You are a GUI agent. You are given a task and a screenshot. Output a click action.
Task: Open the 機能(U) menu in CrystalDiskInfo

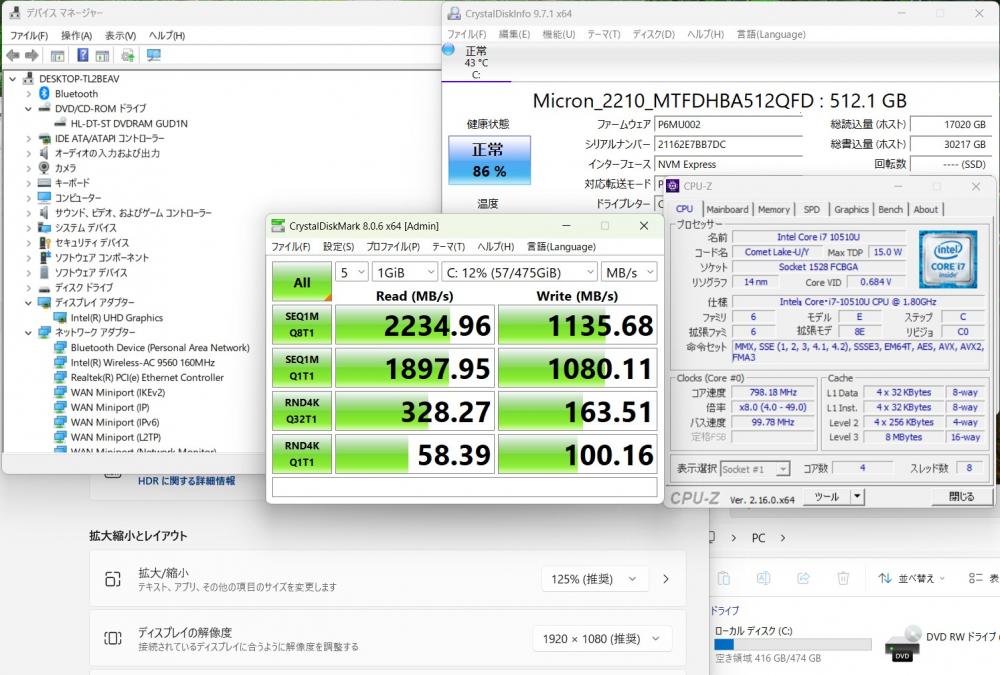pos(558,34)
